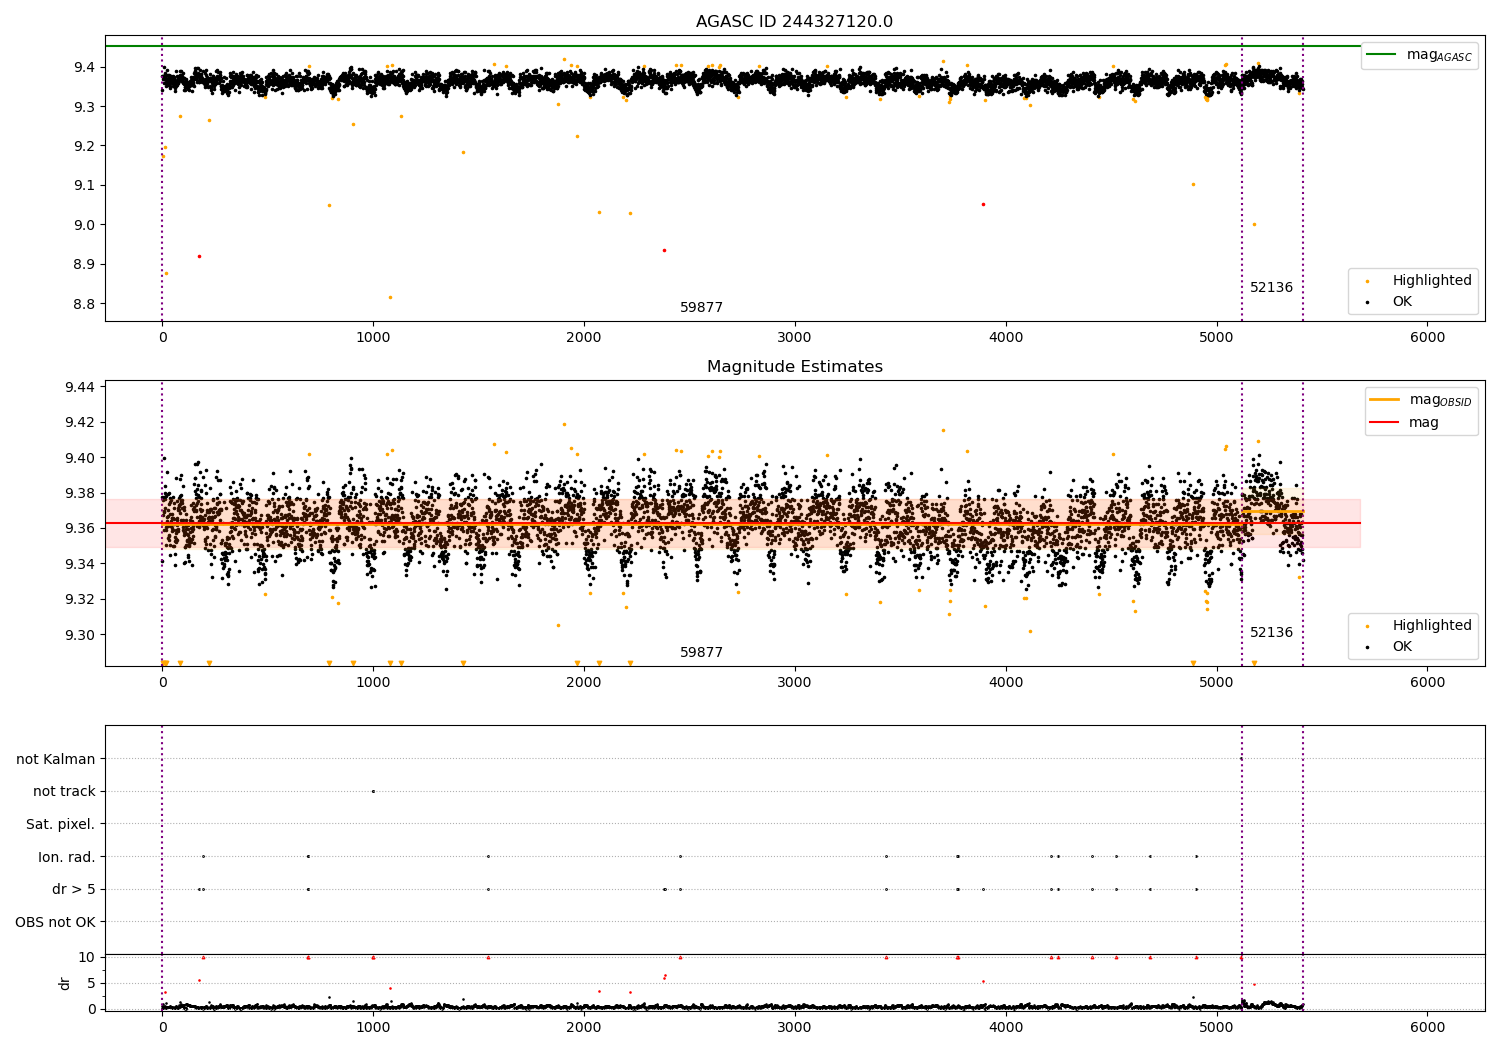Click "59877" in the Magnitude Estimates plot
The image size is (1500, 1050).
click(x=701, y=653)
